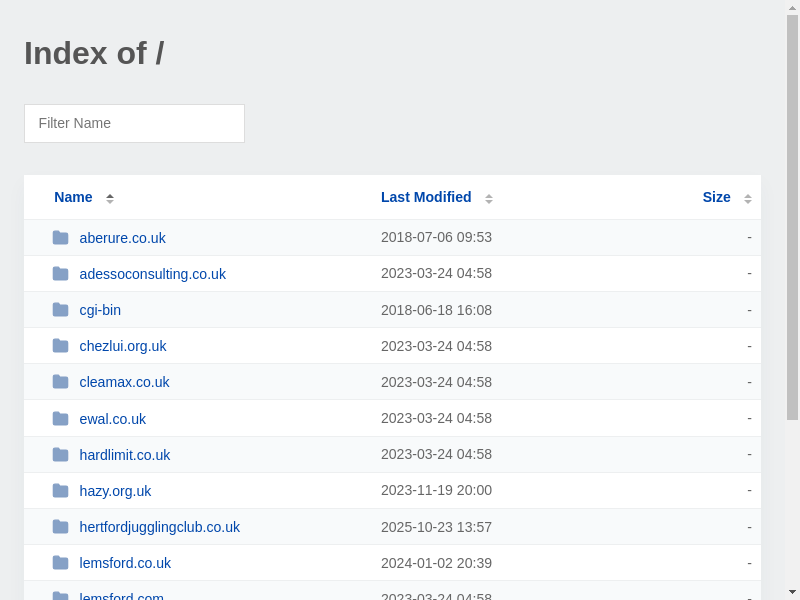Click the folder icon for cleamax.co.uk
This screenshot has width=800, height=600.
(x=61, y=382)
